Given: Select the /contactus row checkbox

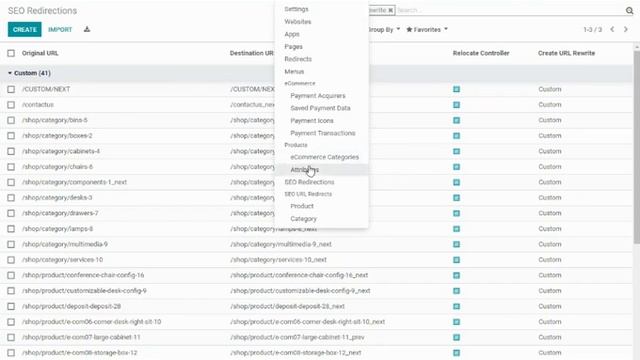Looking at the screenshot, I should [x=11, y=104].
